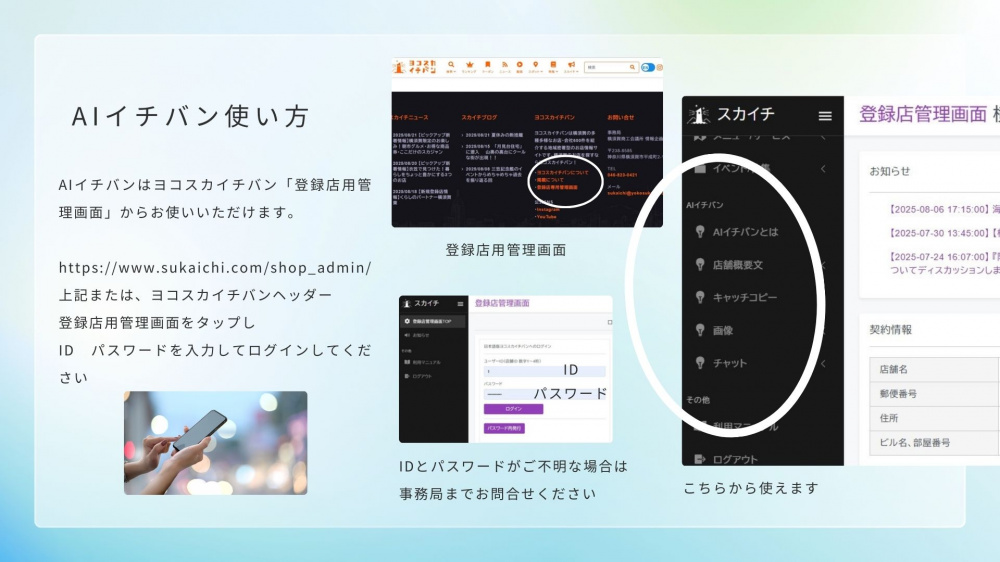Click the 住所 cell in 契約情報 table

[x=934, y=418]
